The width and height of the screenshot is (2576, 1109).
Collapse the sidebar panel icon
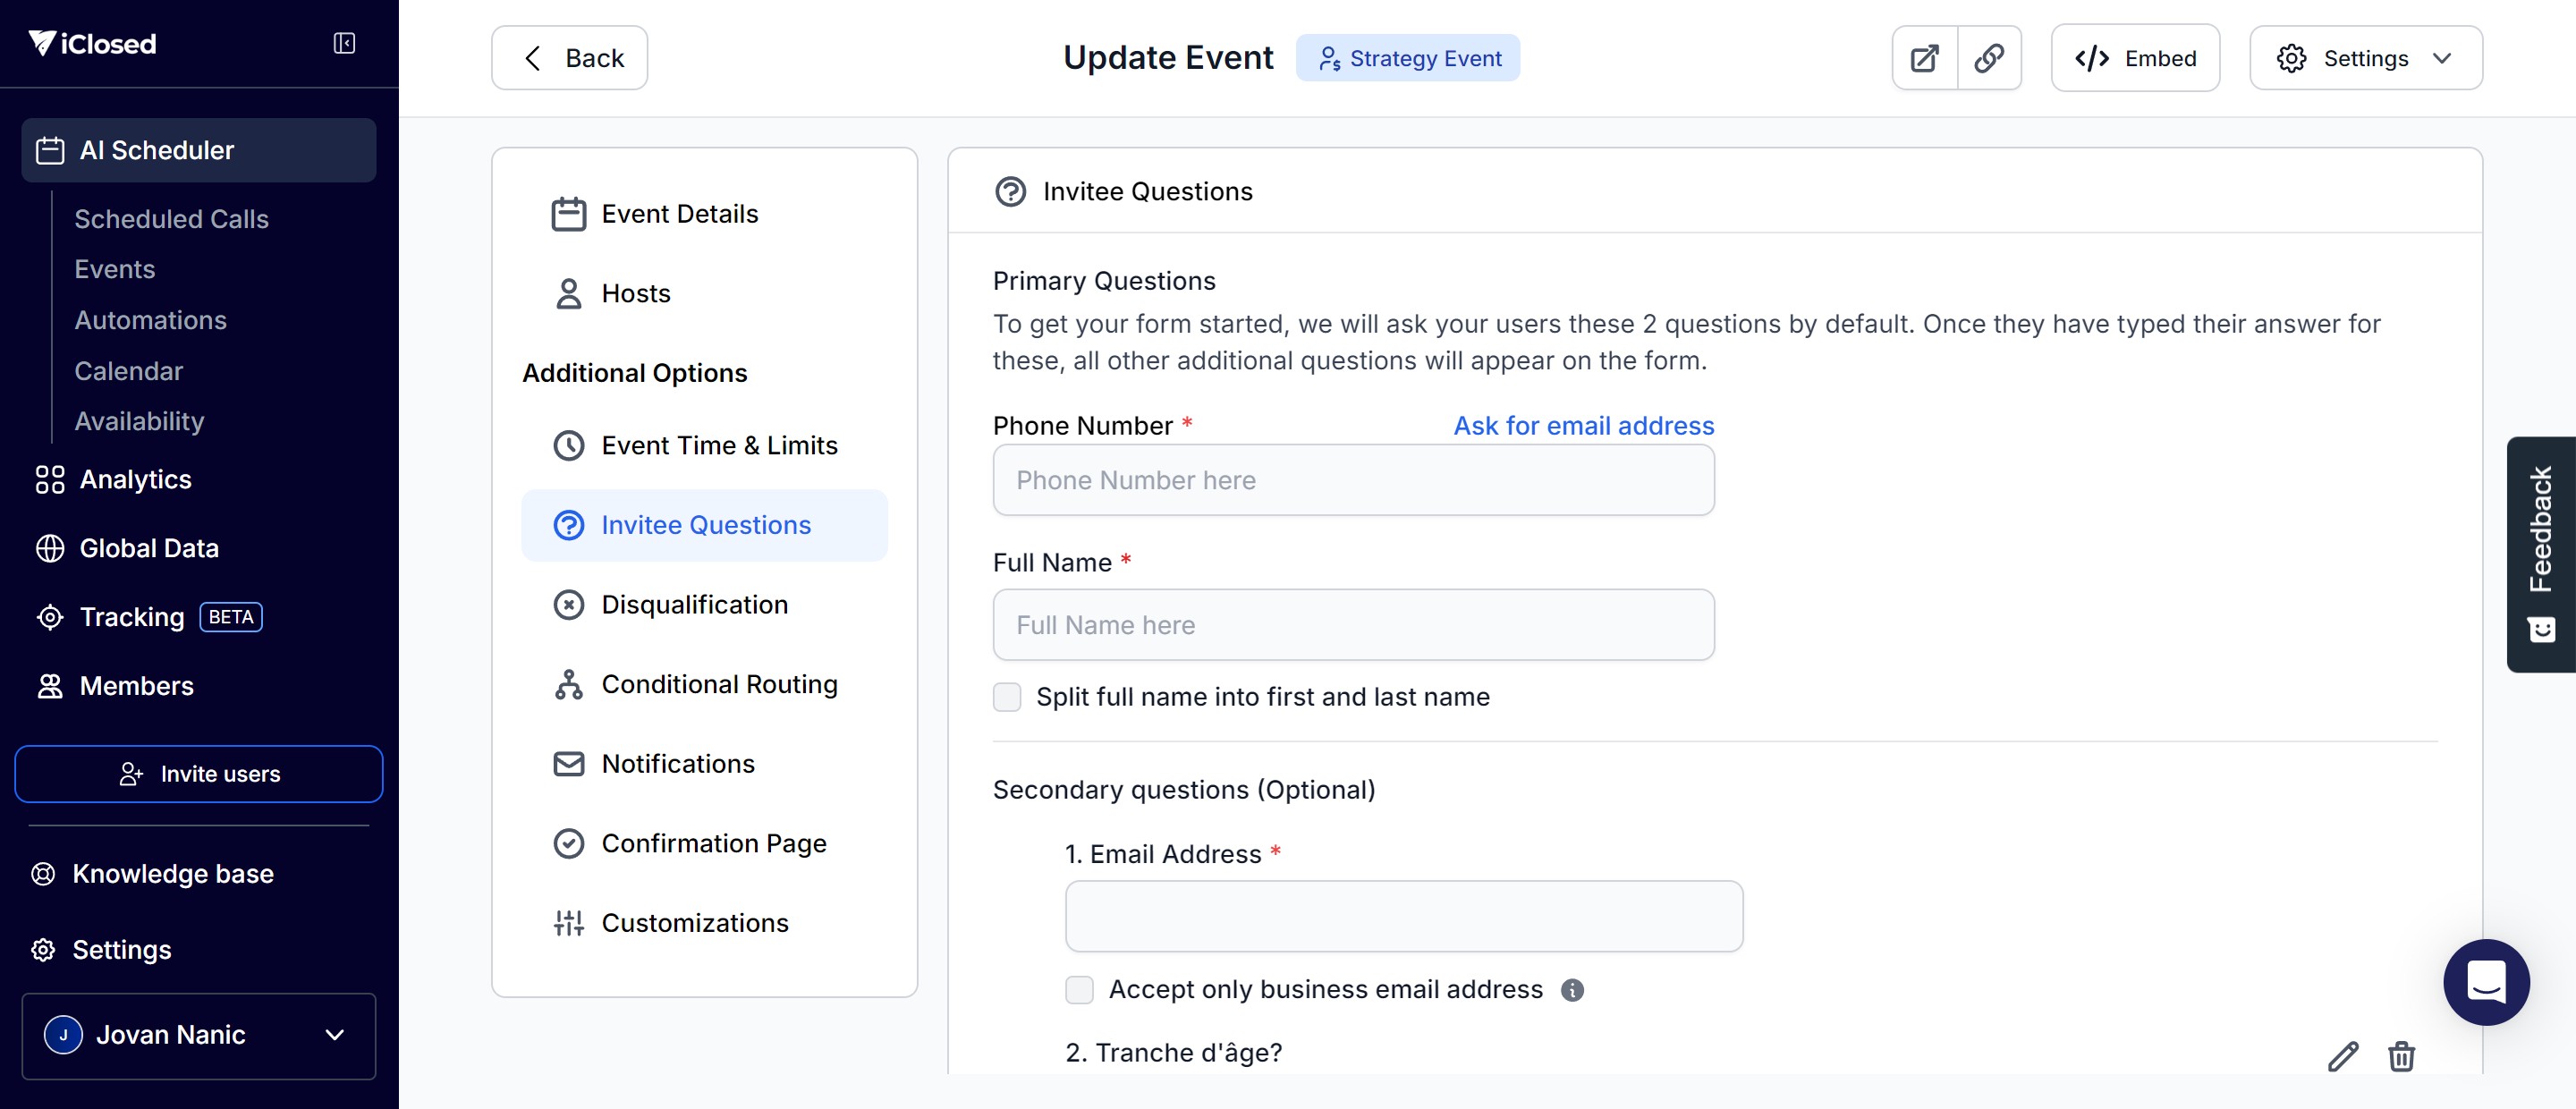pyautogui.click(x=344, y=43)
